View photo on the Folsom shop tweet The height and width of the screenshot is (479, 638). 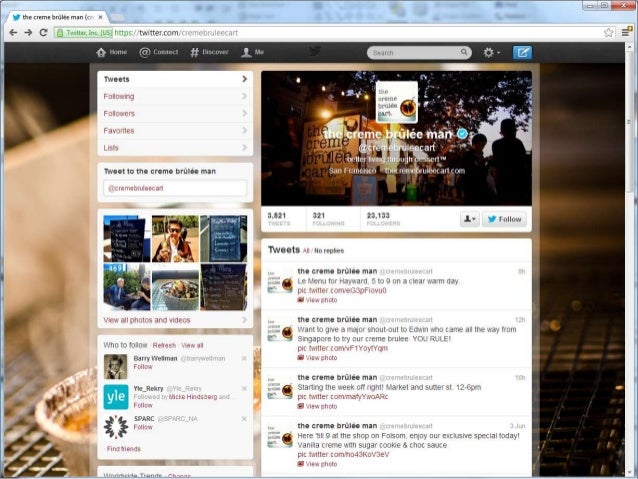click(317, 464)
